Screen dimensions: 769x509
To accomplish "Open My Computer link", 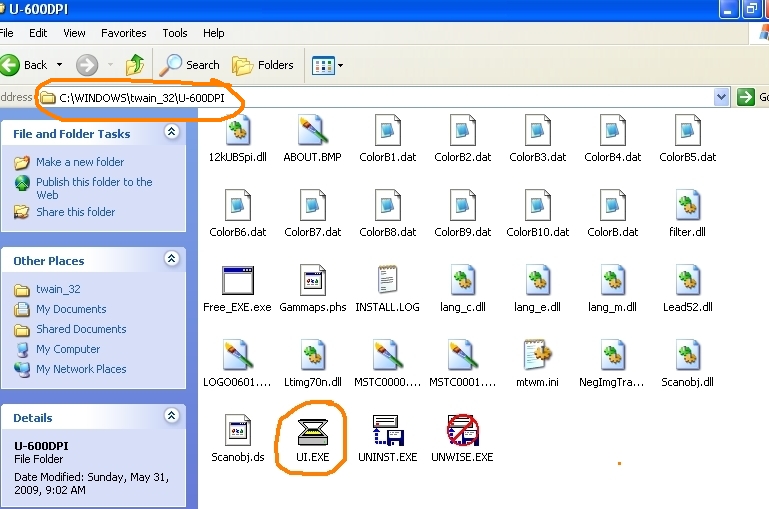I will pos(68,349).
